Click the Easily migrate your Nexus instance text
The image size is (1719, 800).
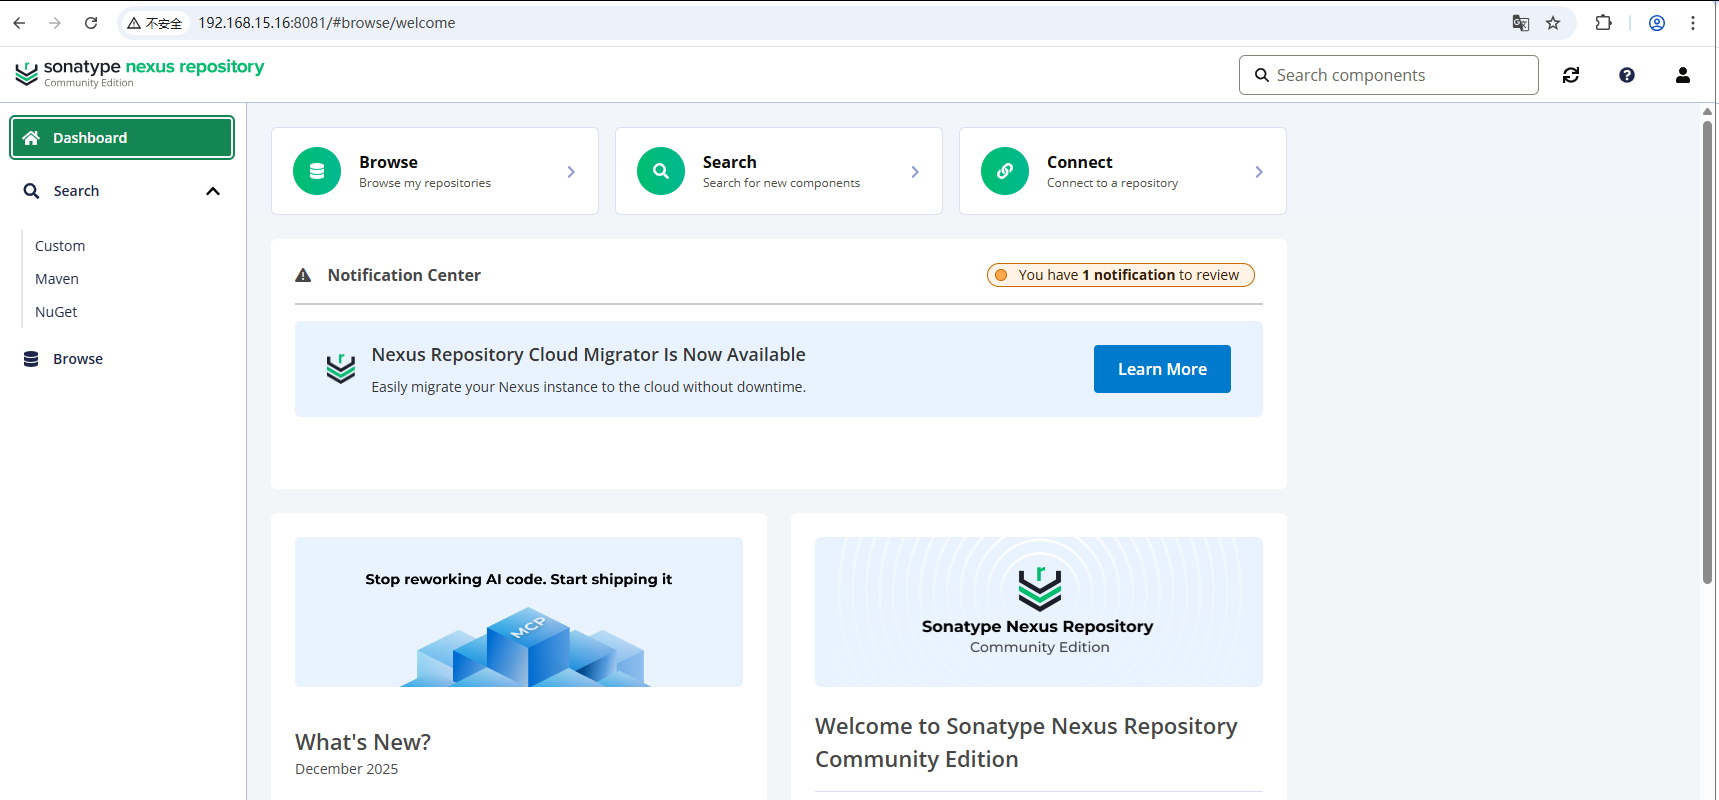coord(589,387)
